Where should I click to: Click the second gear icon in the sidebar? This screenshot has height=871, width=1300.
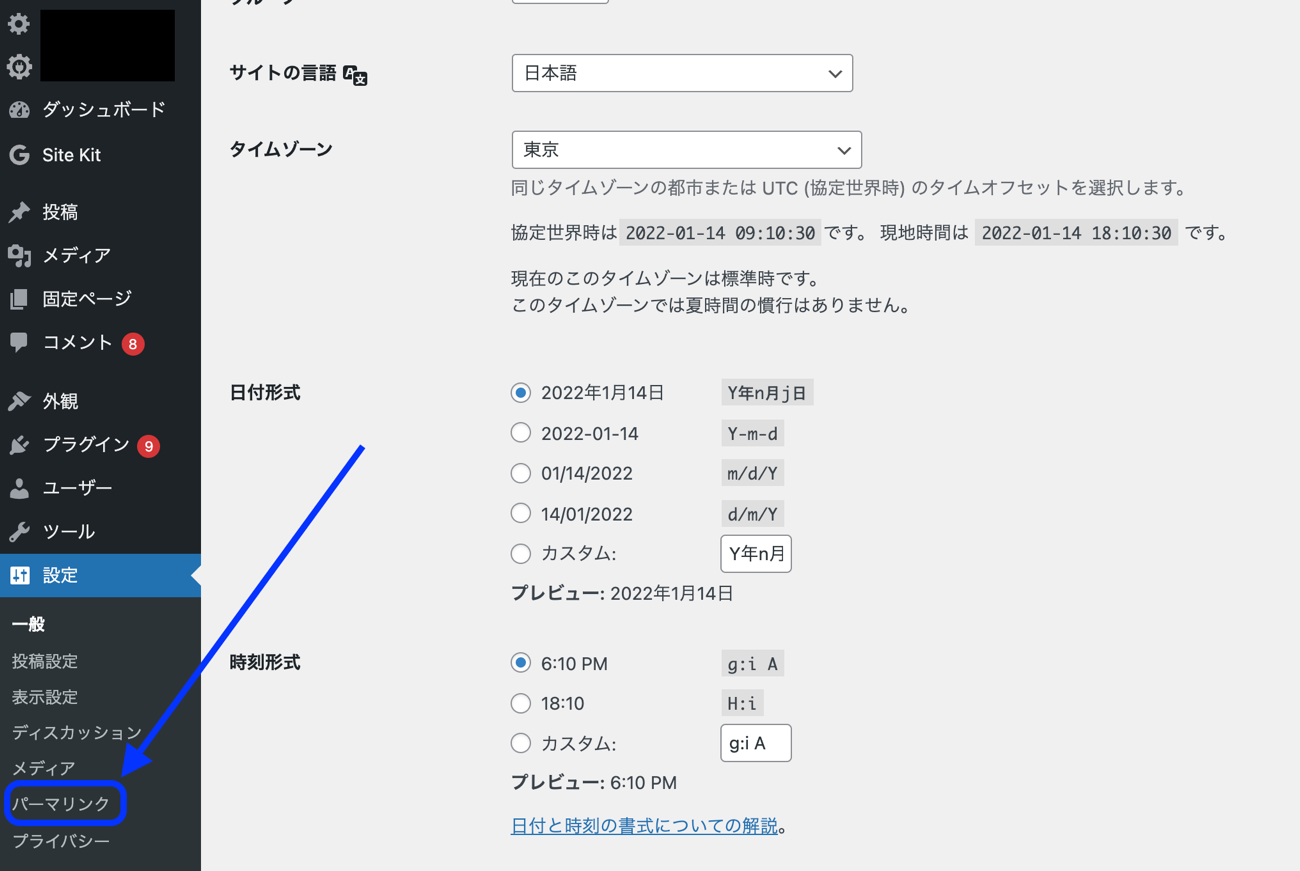(19, 67)
